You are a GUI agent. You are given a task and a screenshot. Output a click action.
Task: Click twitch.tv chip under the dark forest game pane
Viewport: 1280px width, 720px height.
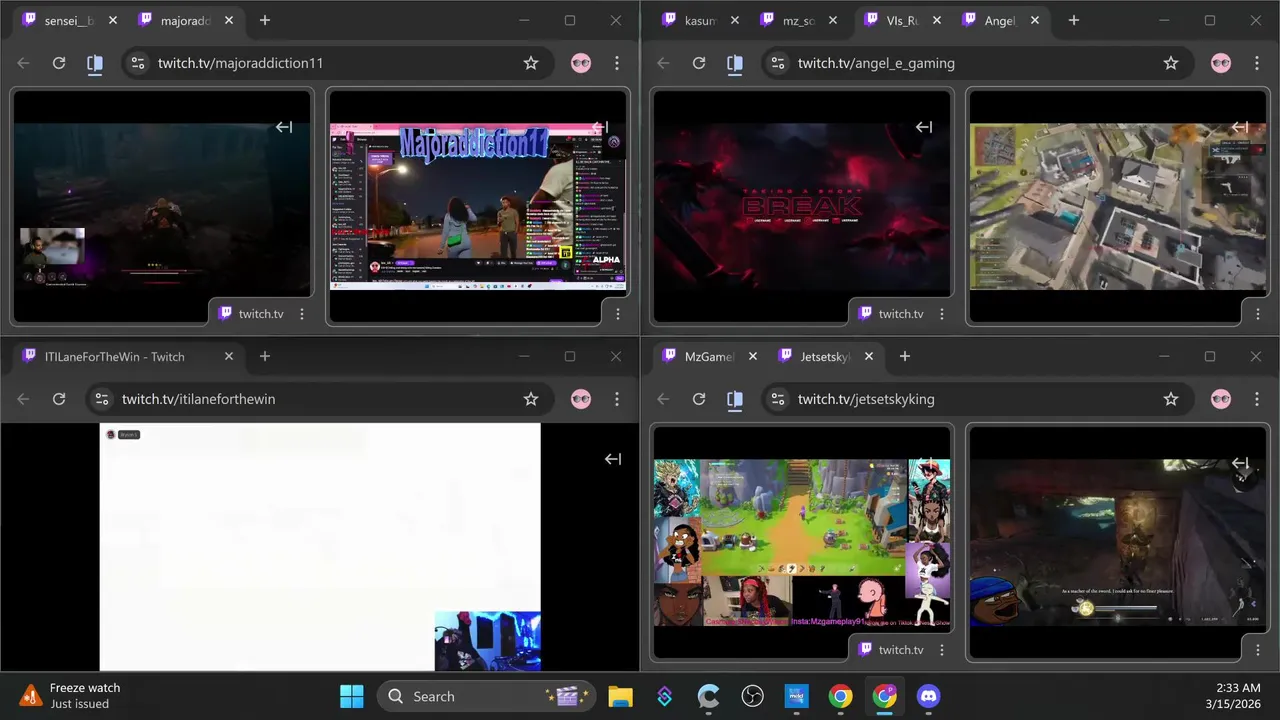250,314
